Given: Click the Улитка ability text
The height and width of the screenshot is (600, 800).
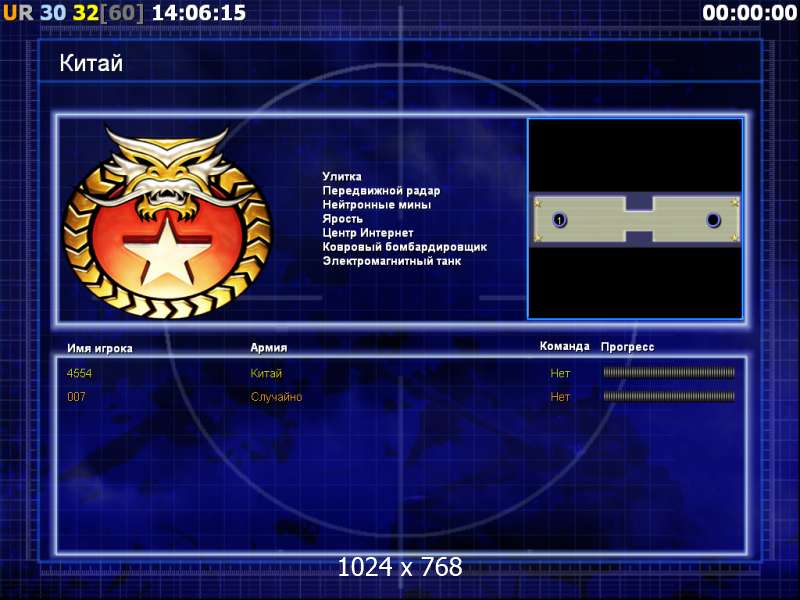Looking at the screenshot, I should (x=342, y=177).
